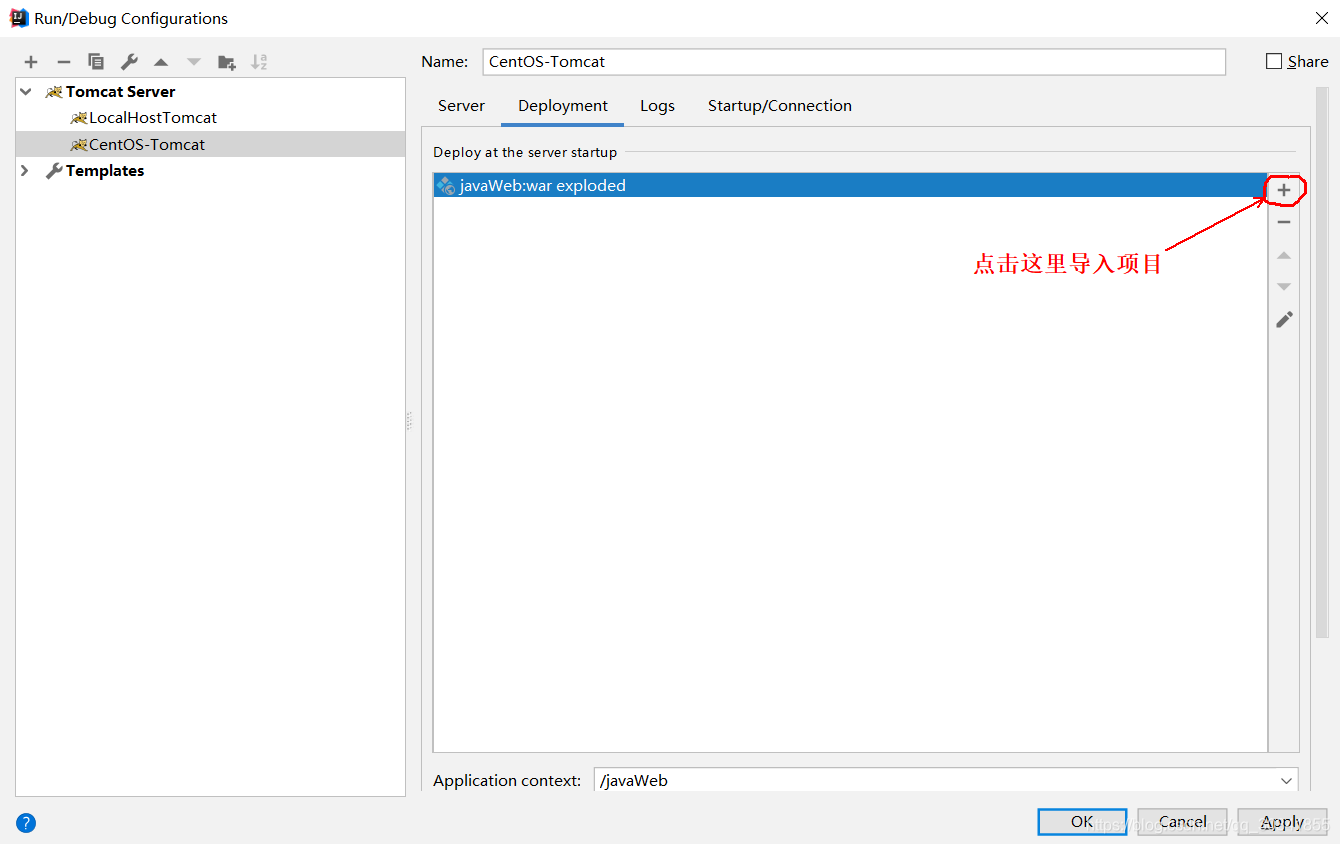Click the Cancel button
The height and width of the screenshot is (844, 1340).
[1182, 822]
